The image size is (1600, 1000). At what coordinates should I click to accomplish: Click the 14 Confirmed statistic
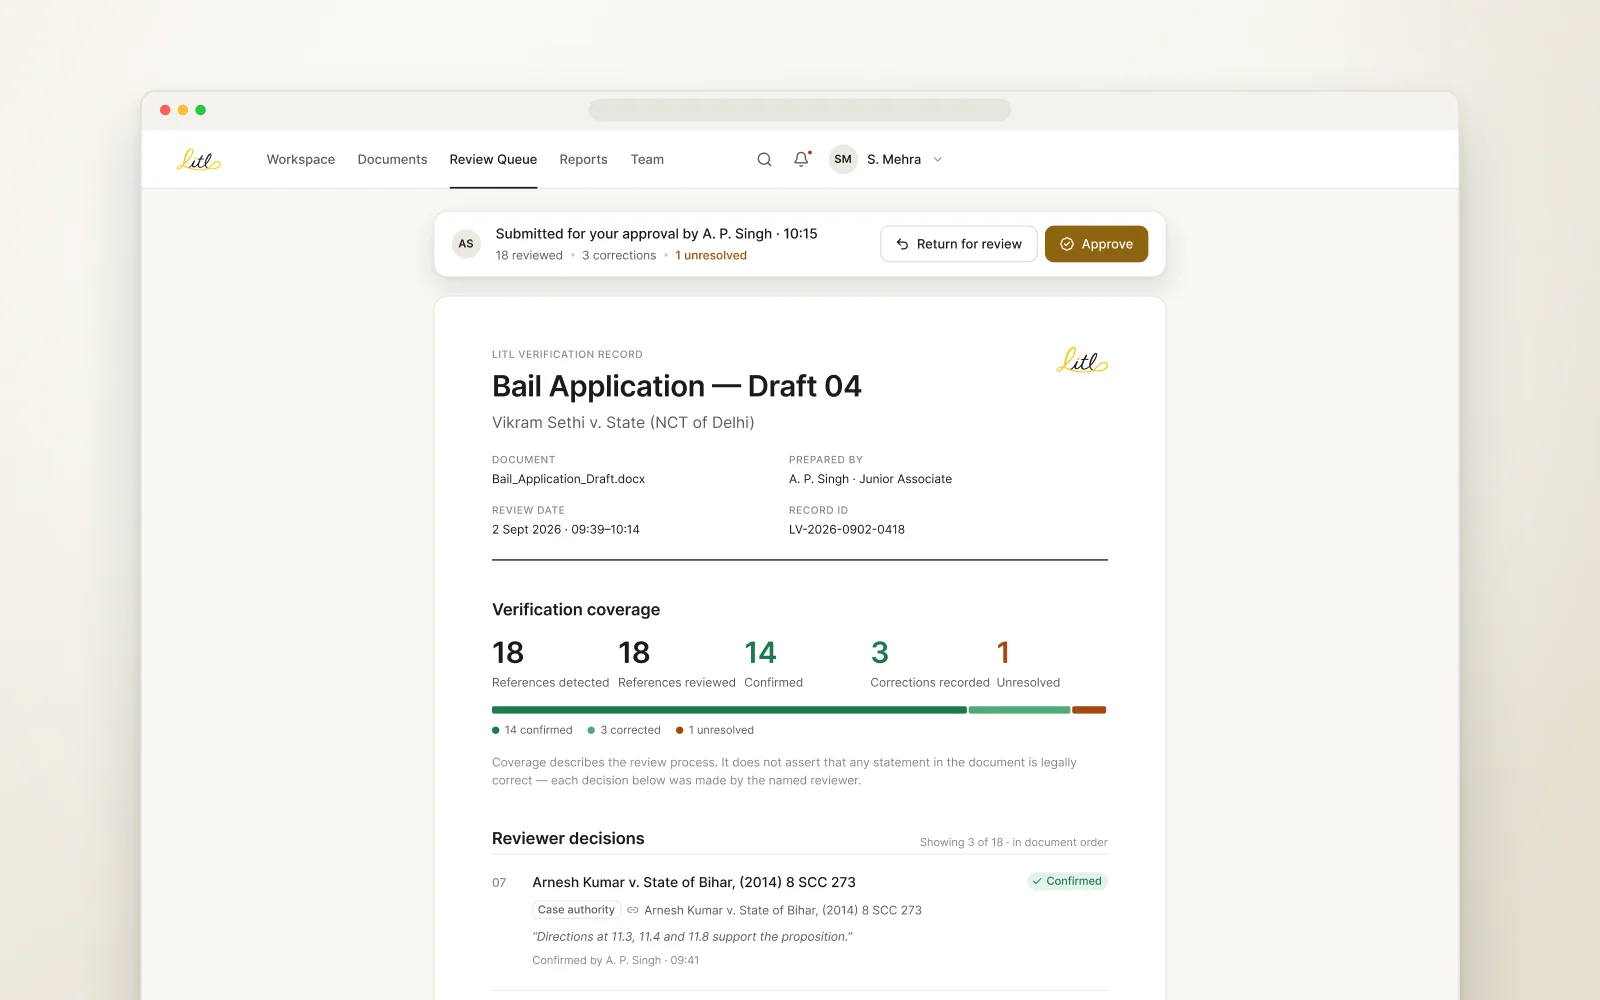774,664
